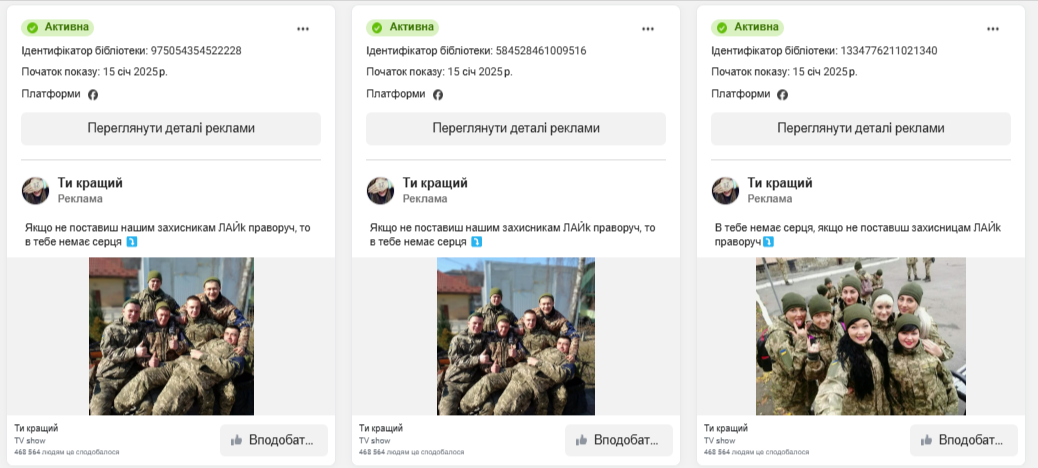
Task: Click ad caption text on ad 975054354522228
Action: click(167, 235)
